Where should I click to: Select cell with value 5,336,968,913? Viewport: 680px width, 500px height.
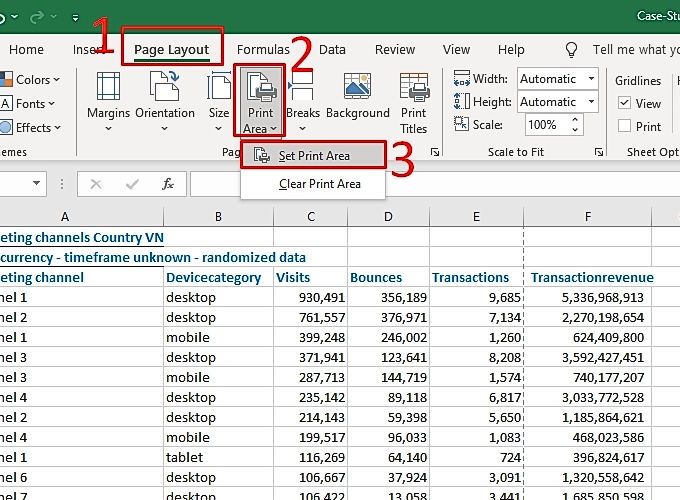(588, 297)
